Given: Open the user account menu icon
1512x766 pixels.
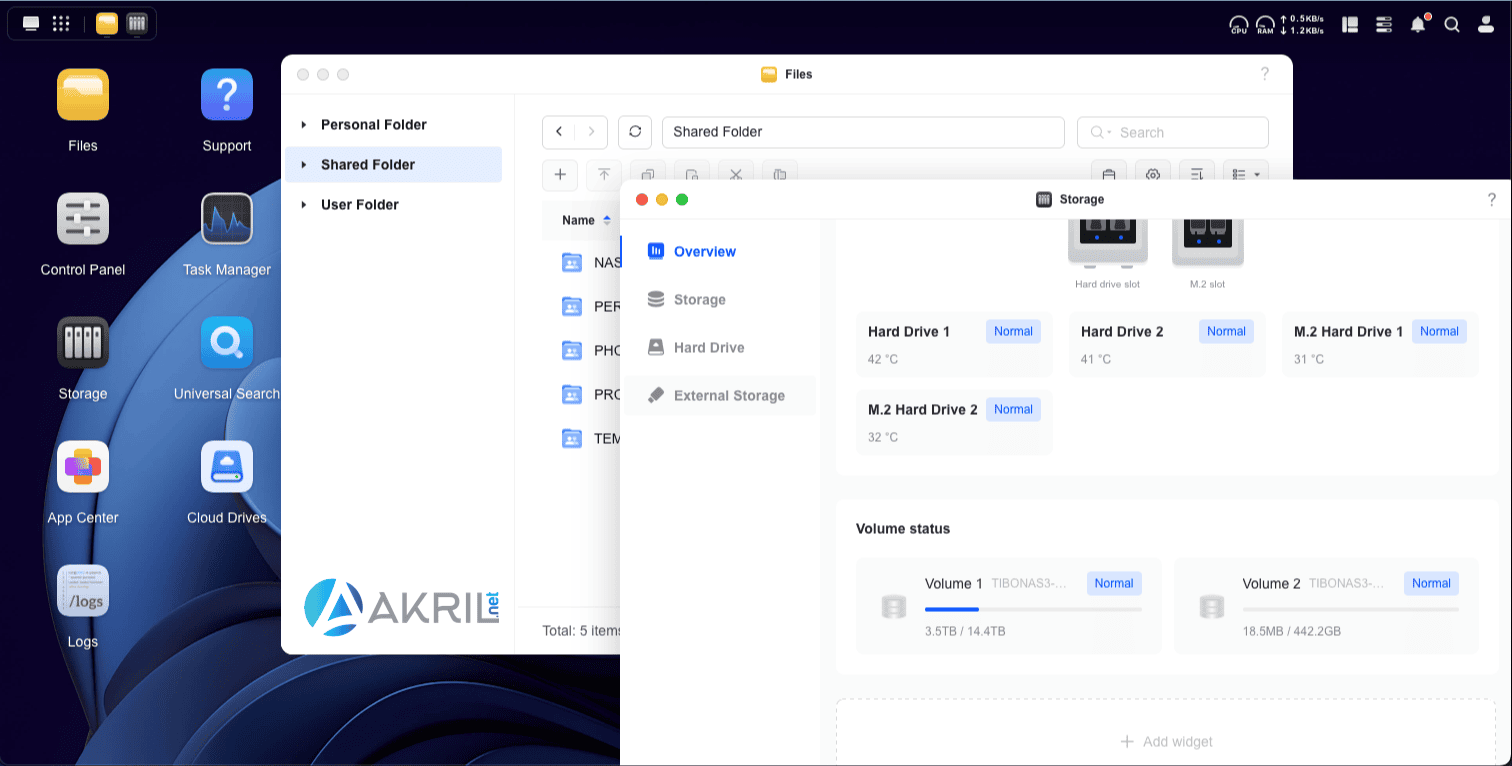Looking at the screenshot, I should 1486,24.
